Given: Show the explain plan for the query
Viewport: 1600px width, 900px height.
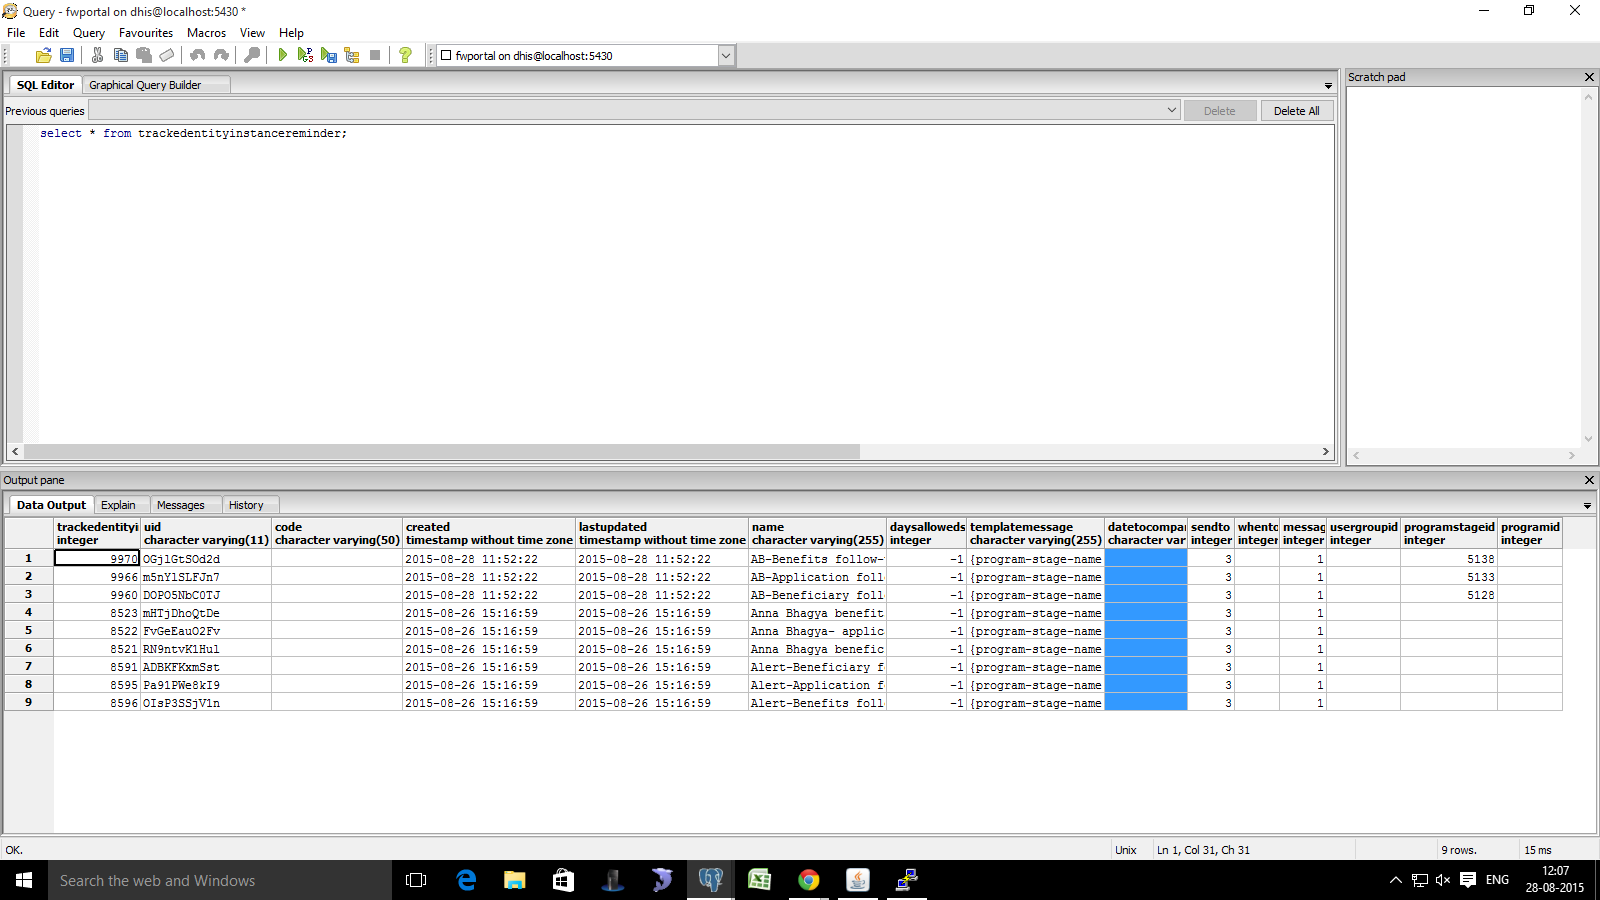Looking at the screenshot, I should point(352,56).
